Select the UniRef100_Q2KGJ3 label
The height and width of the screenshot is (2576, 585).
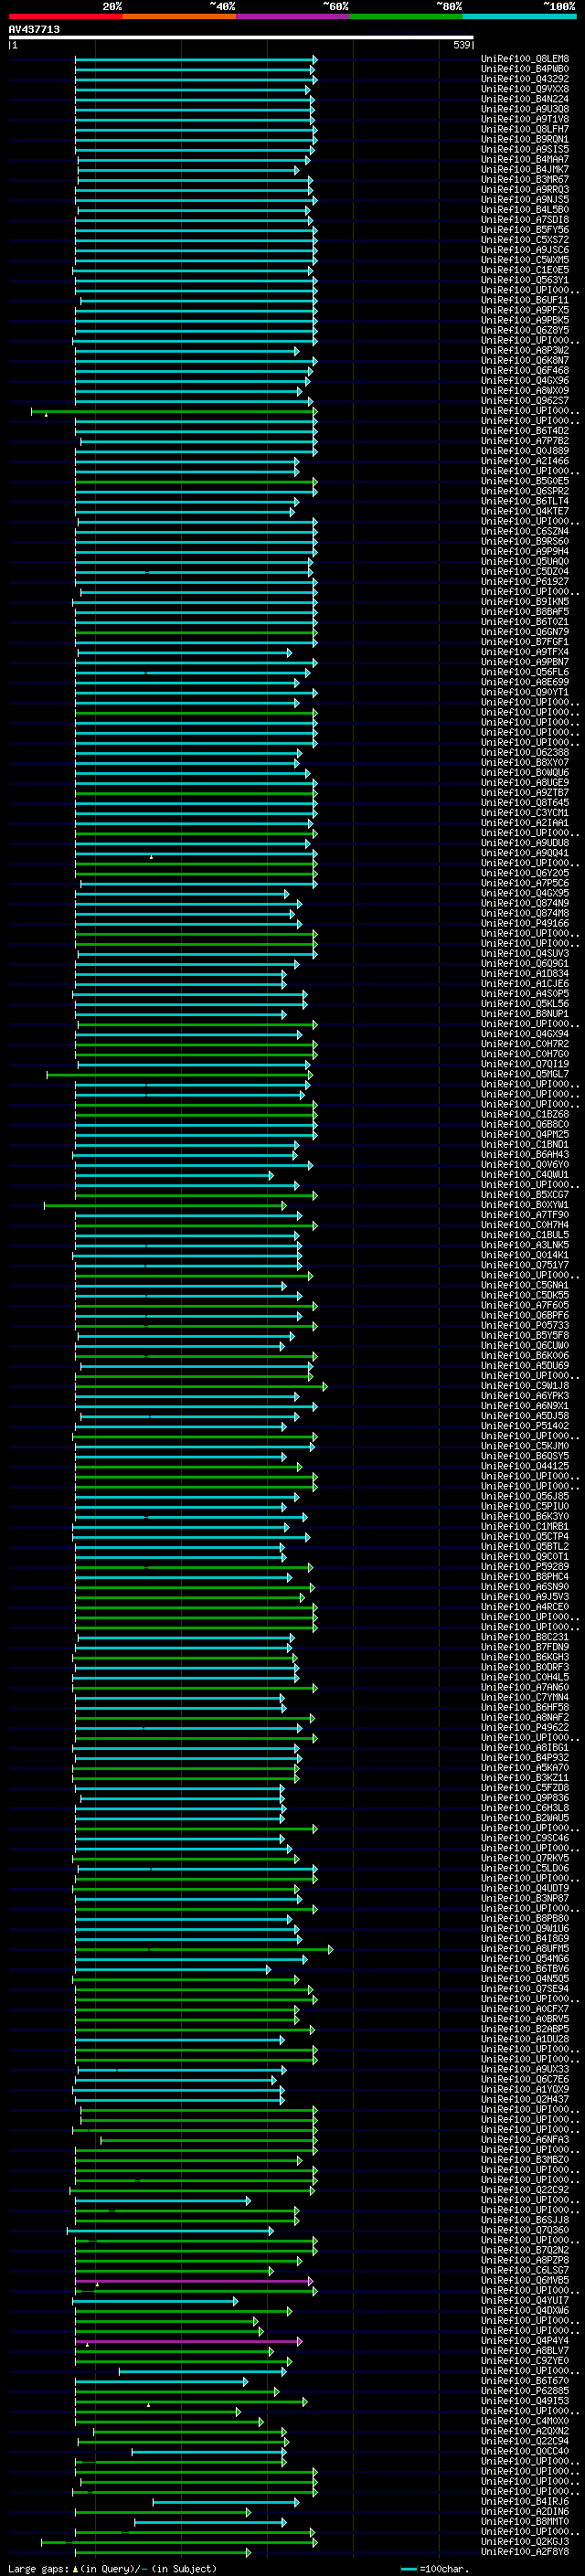[525, 2542]
